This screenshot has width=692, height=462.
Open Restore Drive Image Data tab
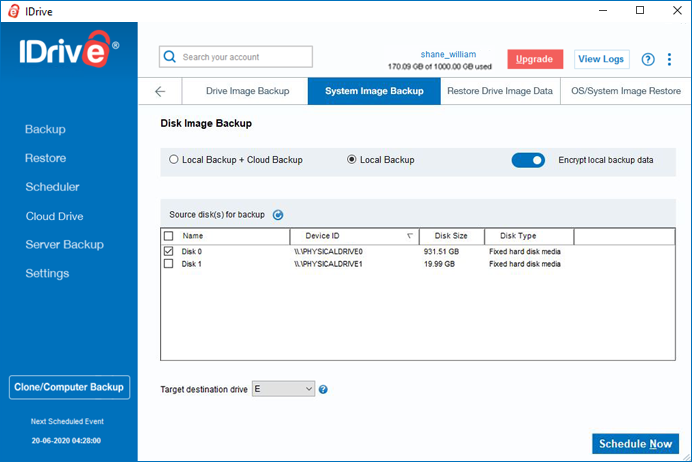(500, 91)
